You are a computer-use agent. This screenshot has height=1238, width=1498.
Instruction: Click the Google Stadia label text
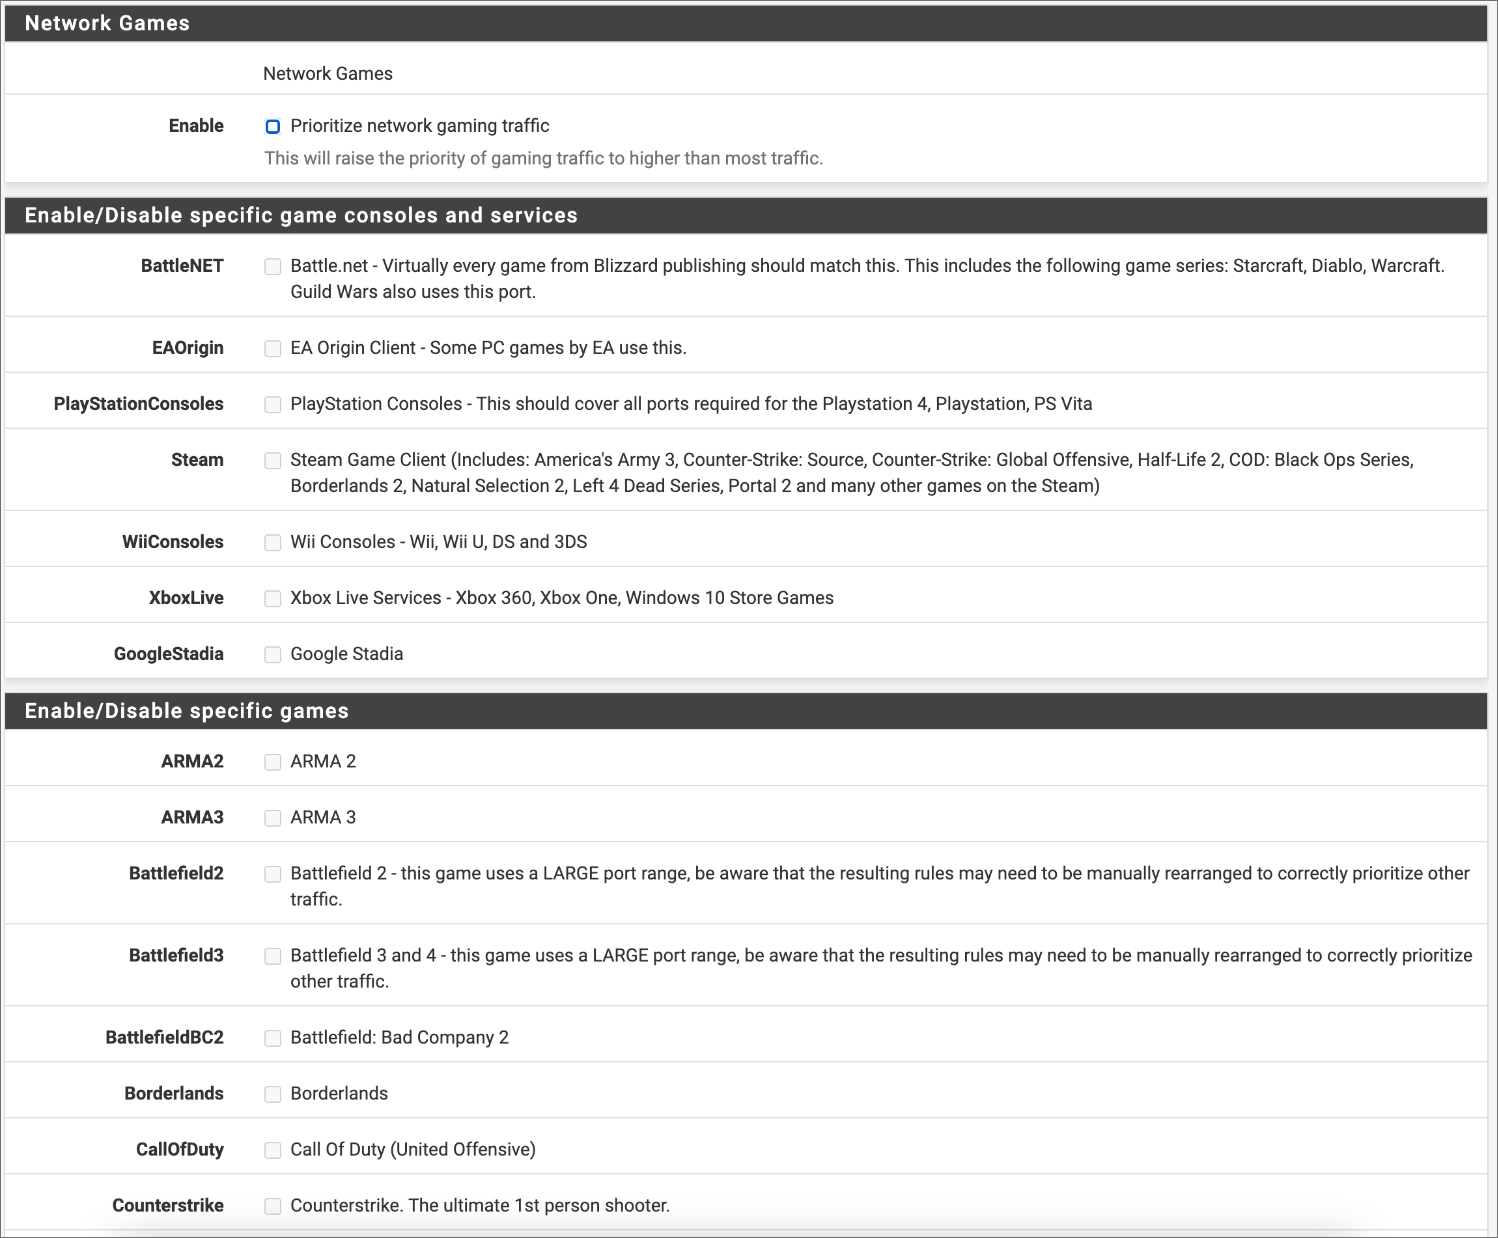347,654
